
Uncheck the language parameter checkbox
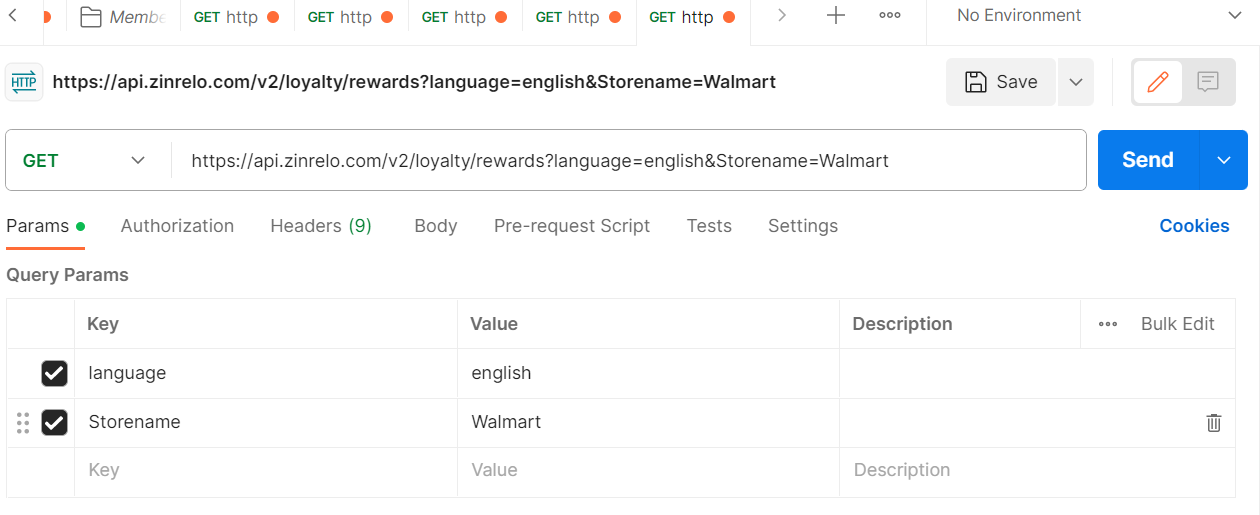(x=54, y=373)
